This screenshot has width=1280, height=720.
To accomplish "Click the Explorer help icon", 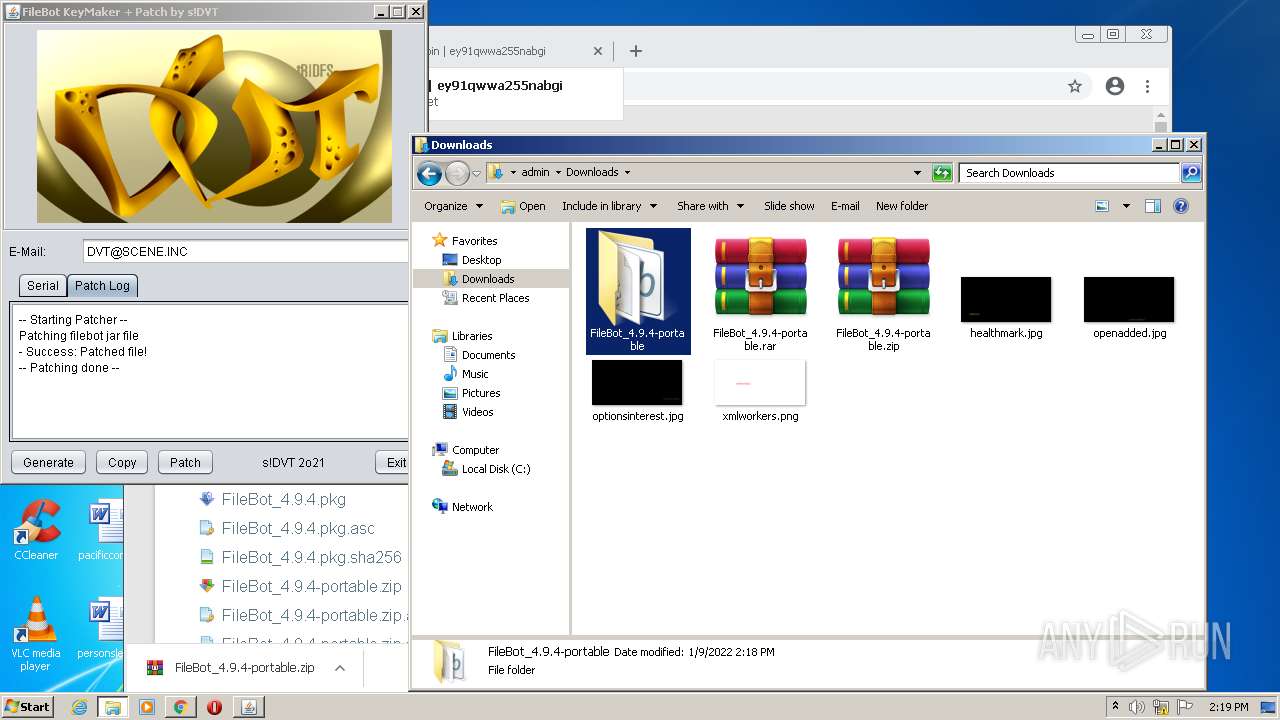I will (1181, 206).
